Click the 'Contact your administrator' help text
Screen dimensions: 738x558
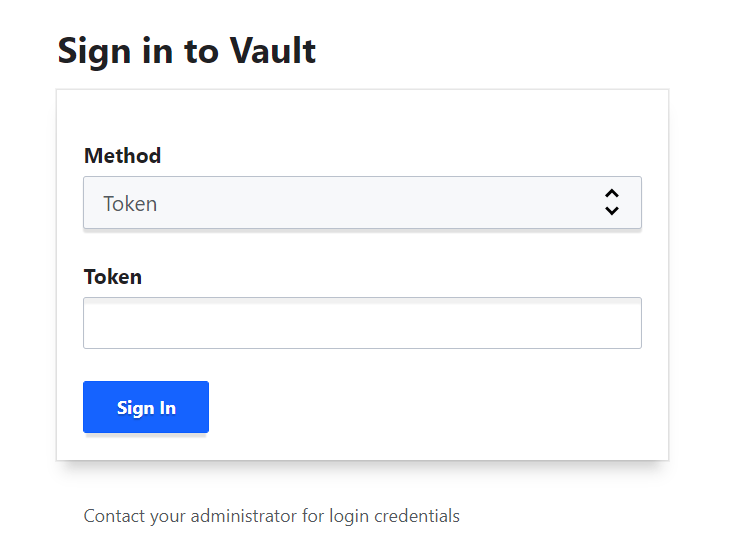tap(271, 516)
